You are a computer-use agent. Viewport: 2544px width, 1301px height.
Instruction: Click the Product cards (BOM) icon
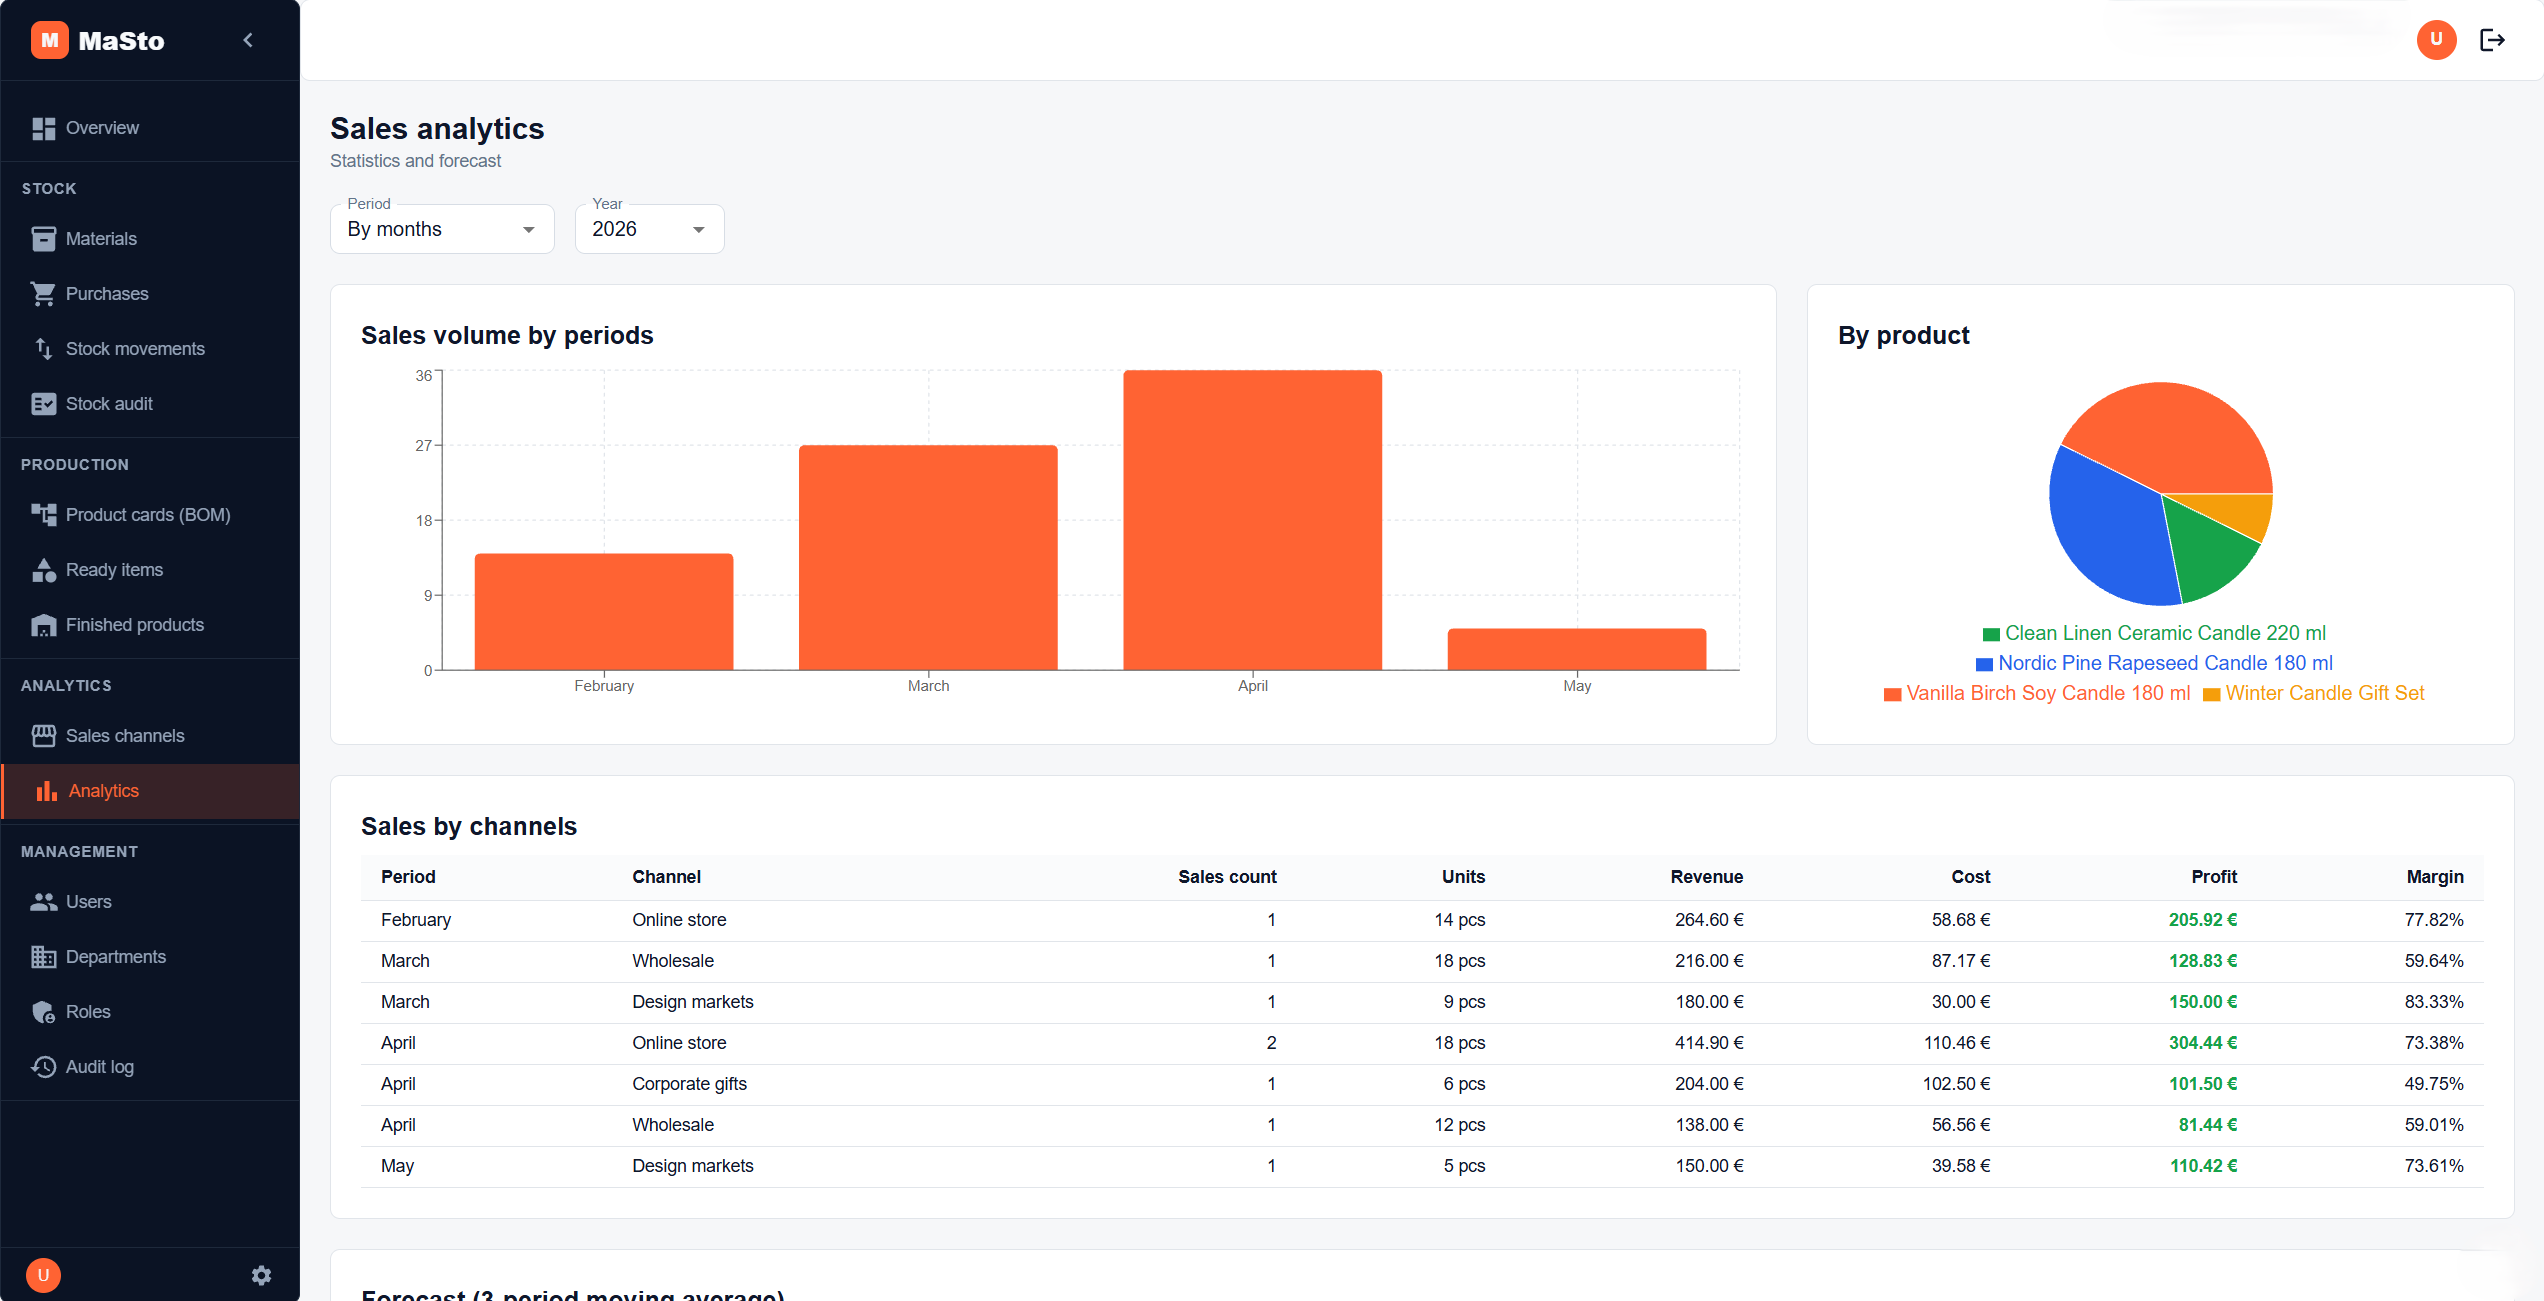pos(43,515)
